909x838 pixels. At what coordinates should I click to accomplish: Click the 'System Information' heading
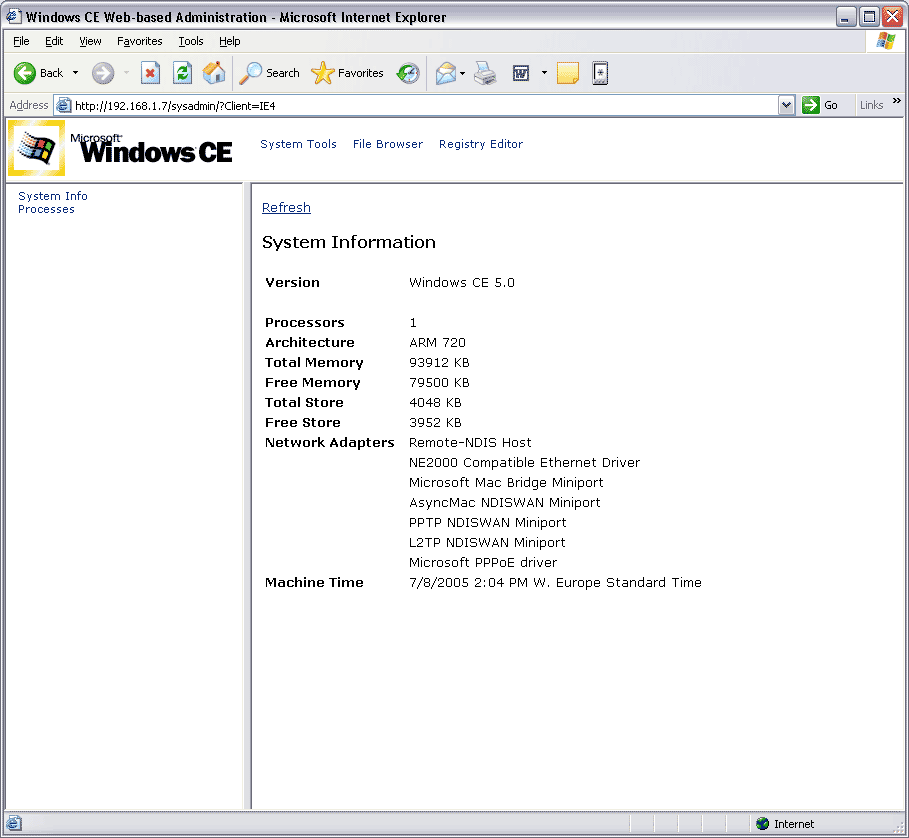(348, 242)
